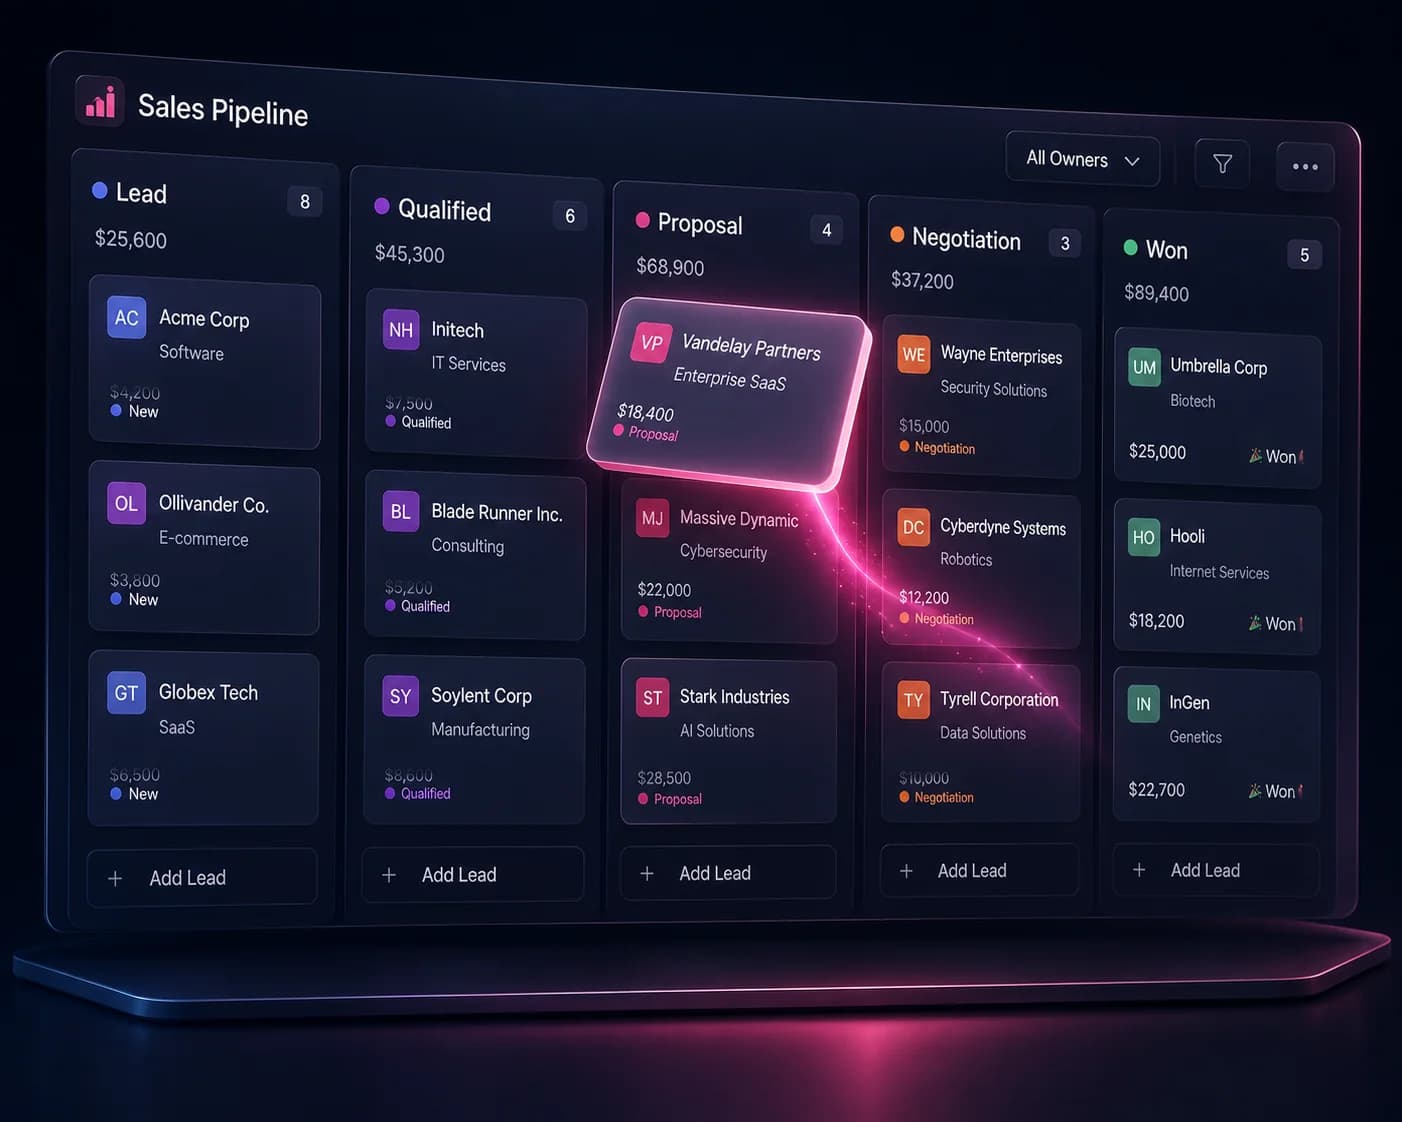Image resolution: width=1402 pixels, height=1122 pixels.
Task: Click the Blade Runner Inc. card title
Action: tap(497, 512)
